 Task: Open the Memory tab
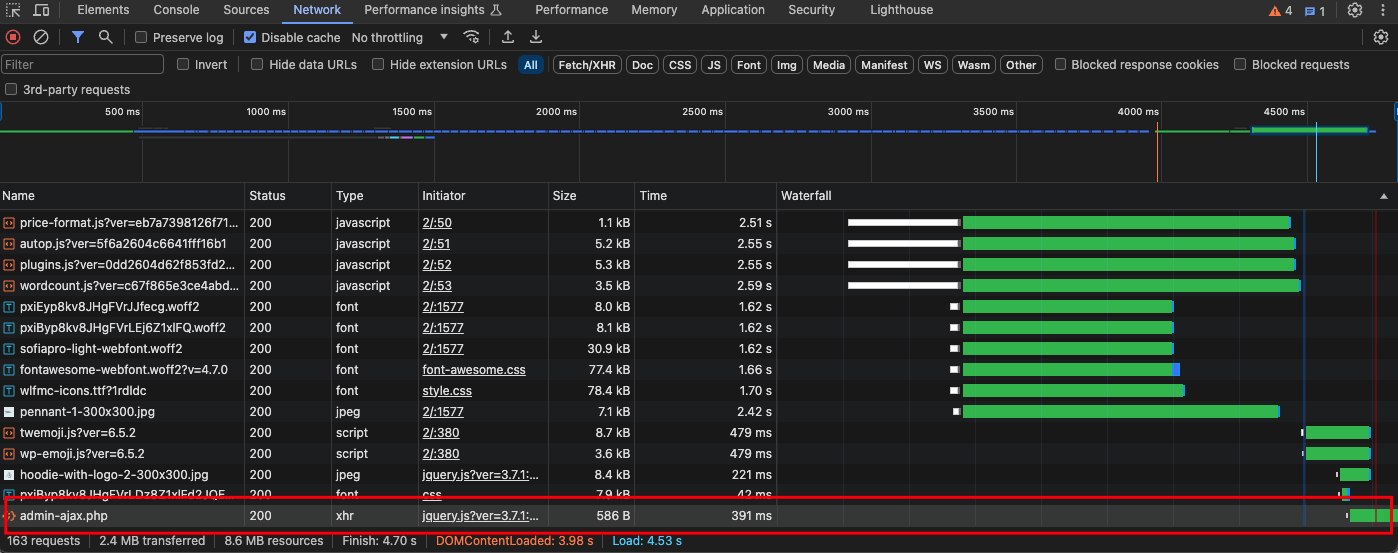pos(654,10)
